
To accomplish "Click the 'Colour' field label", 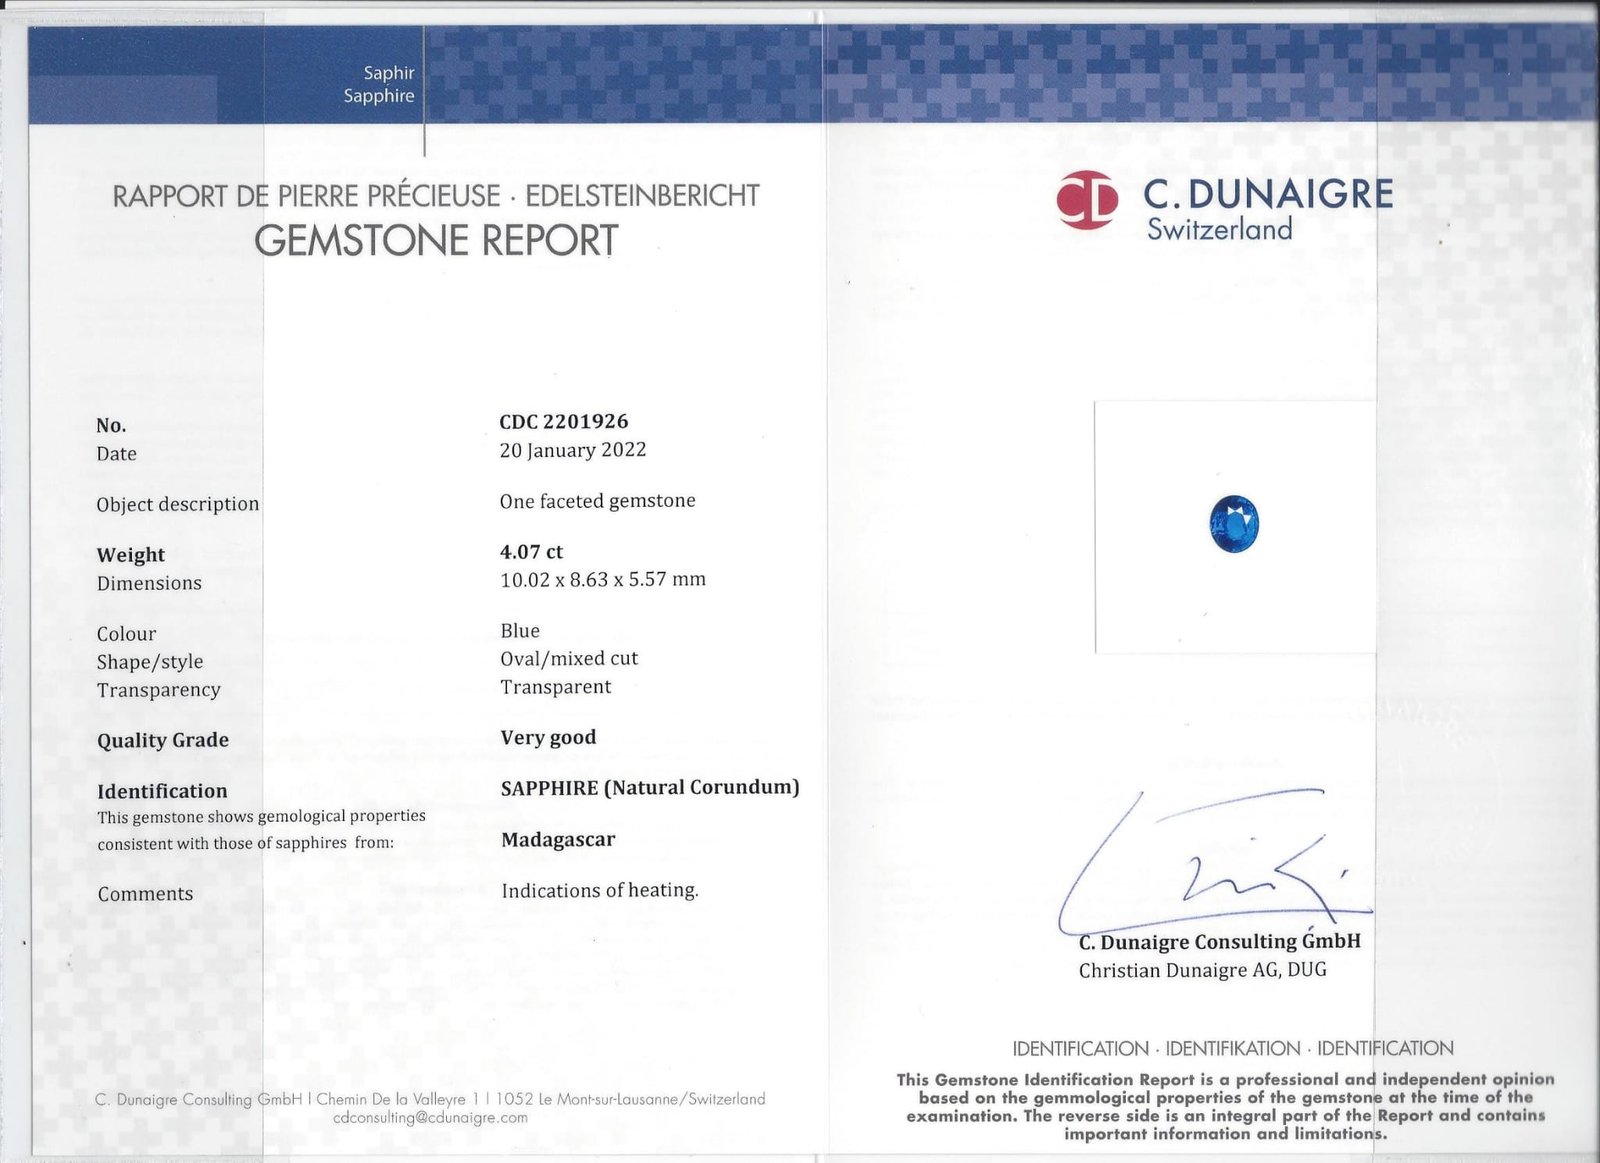I will pyautogui.click(x=126, y=634).
